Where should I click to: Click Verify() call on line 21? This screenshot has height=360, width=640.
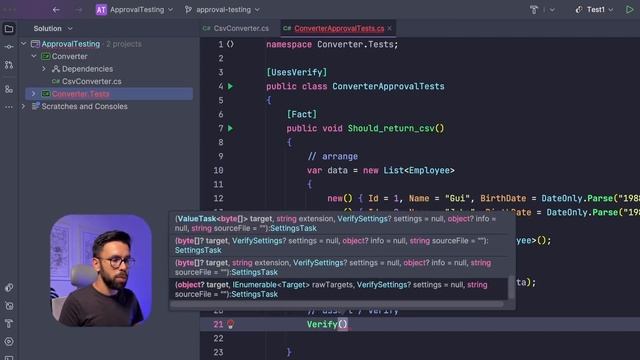(x=327, y=324)
